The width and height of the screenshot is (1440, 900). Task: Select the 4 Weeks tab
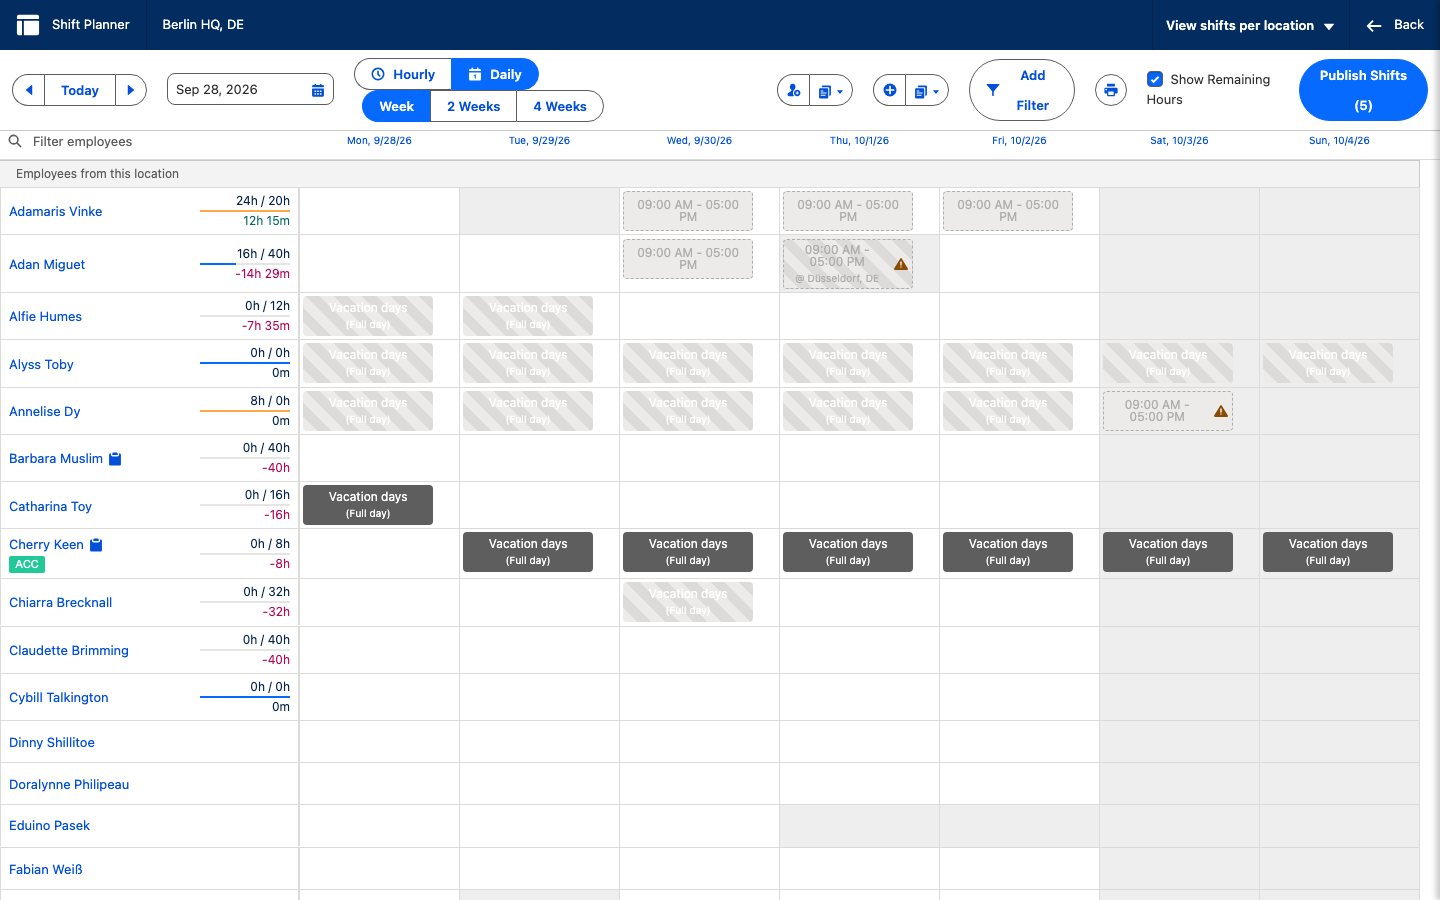[560, 106]
